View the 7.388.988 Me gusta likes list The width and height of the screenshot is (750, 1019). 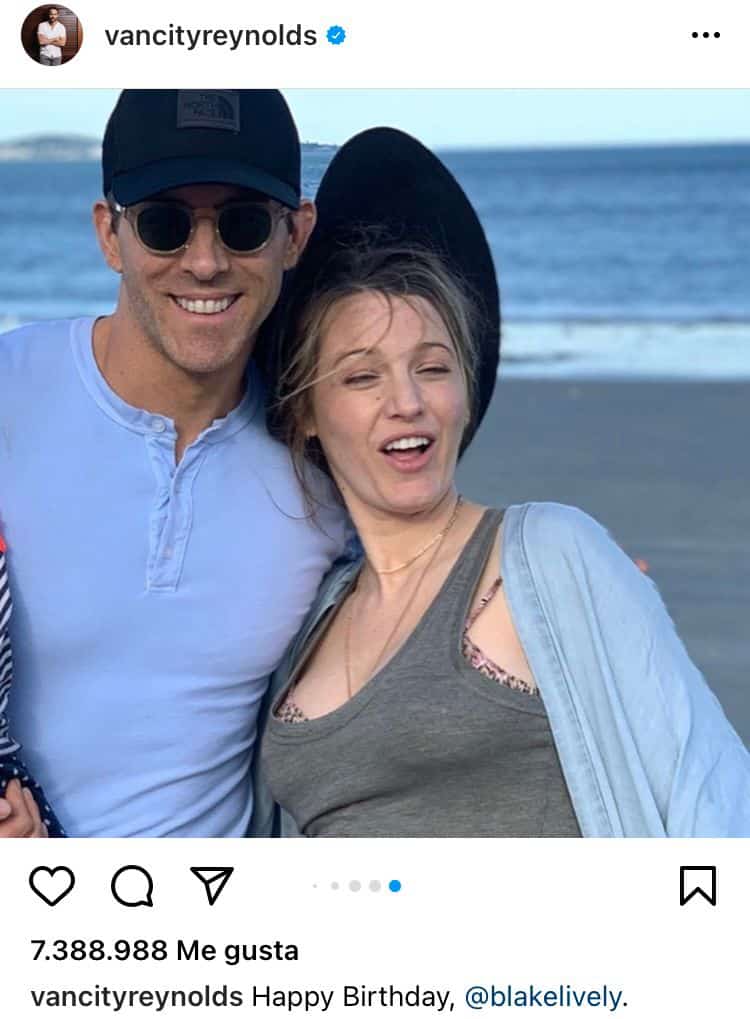[164, 951]
